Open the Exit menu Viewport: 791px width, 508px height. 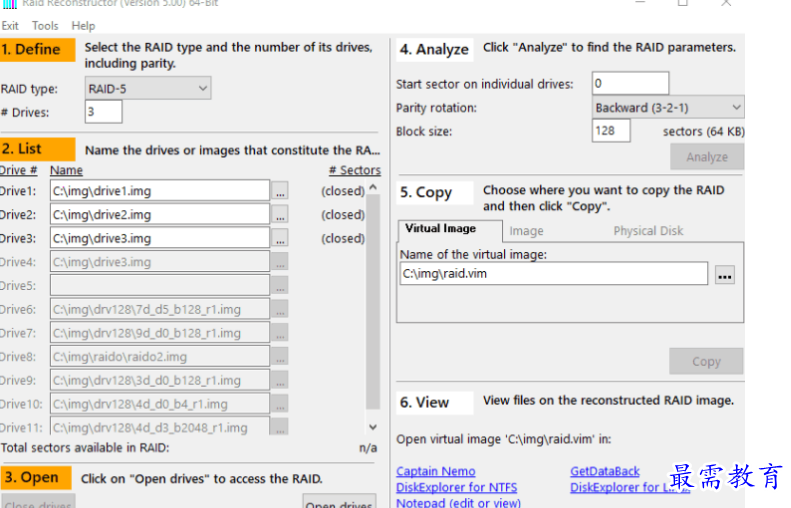tap(10, 26)
